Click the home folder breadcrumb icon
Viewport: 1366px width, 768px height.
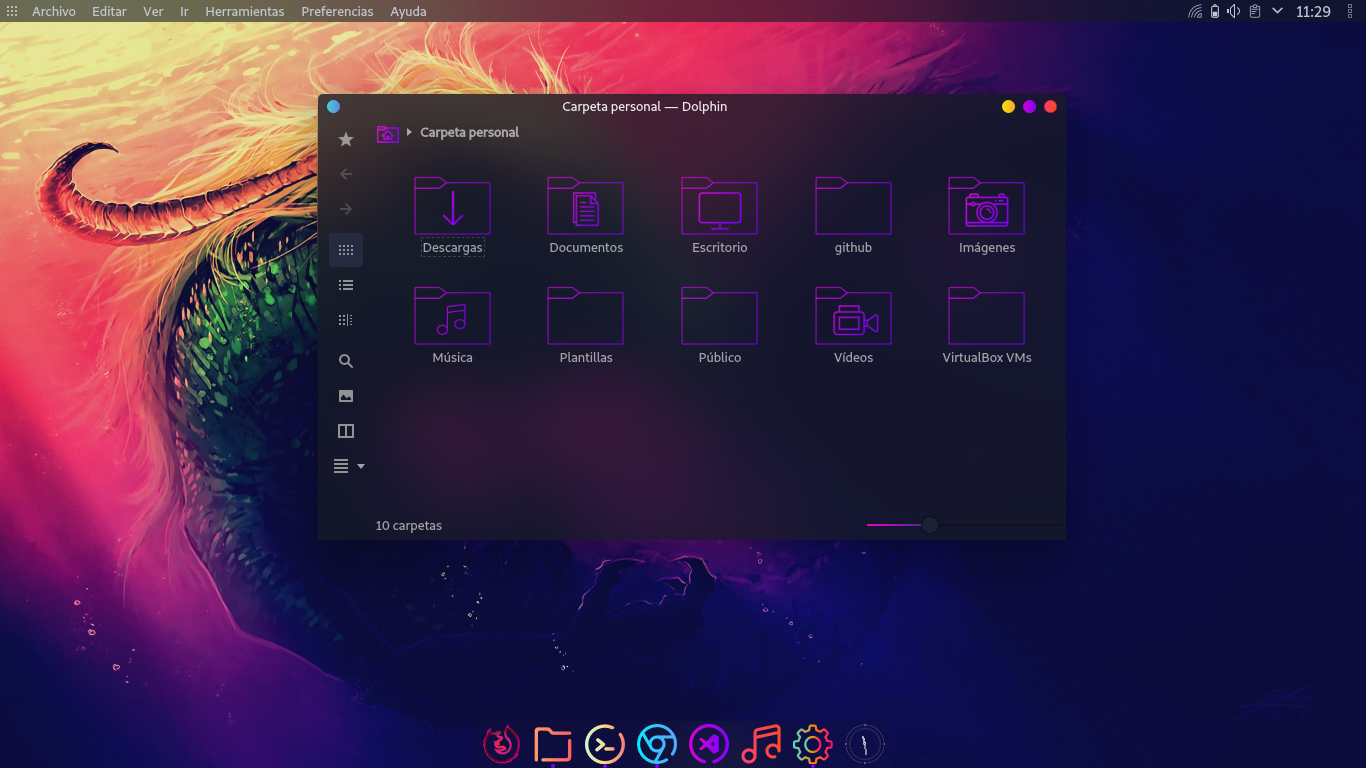coord(388,133)
